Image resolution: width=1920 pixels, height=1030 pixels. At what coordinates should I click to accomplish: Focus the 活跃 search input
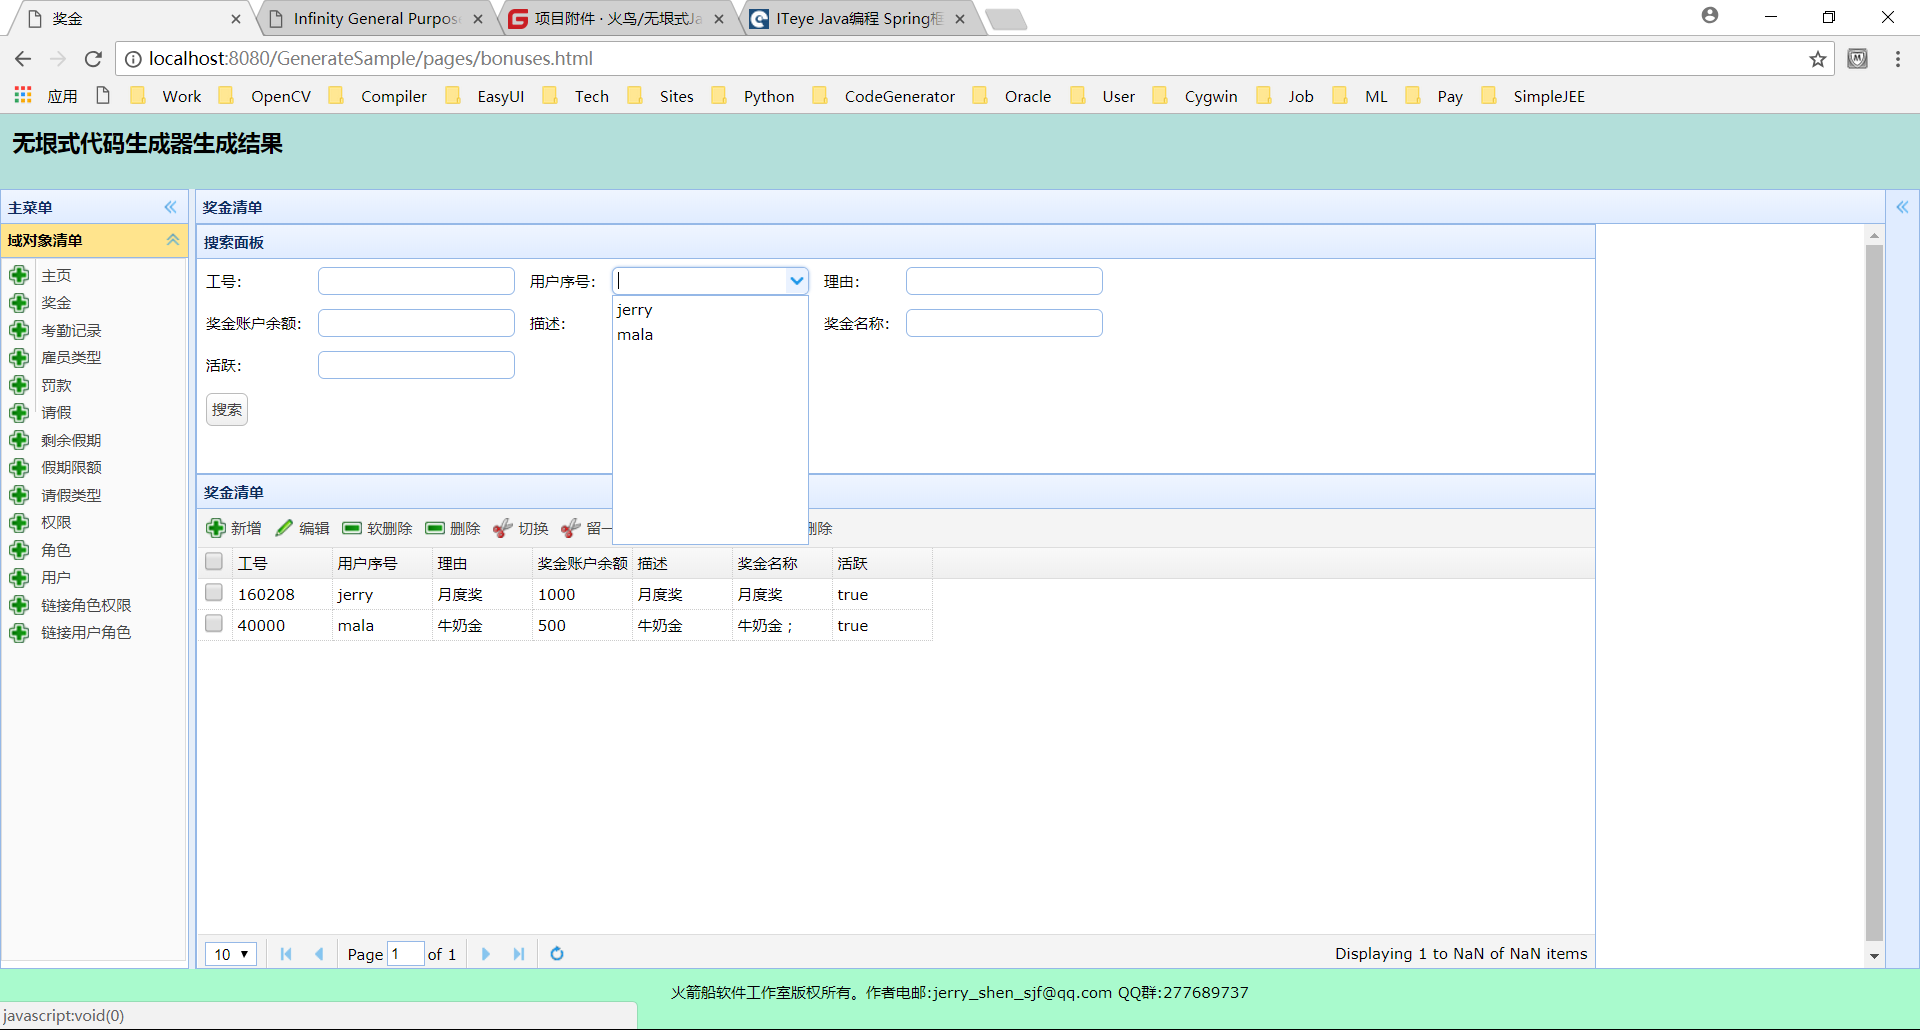click(x=416, y=365)
